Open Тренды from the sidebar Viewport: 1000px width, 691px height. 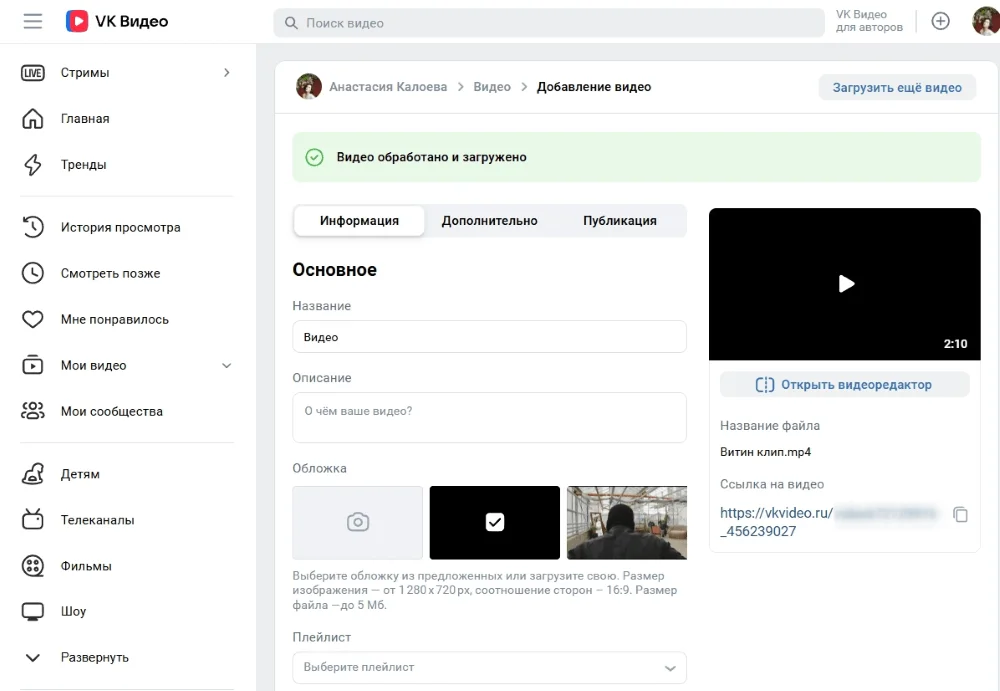[x=83, y=165]
